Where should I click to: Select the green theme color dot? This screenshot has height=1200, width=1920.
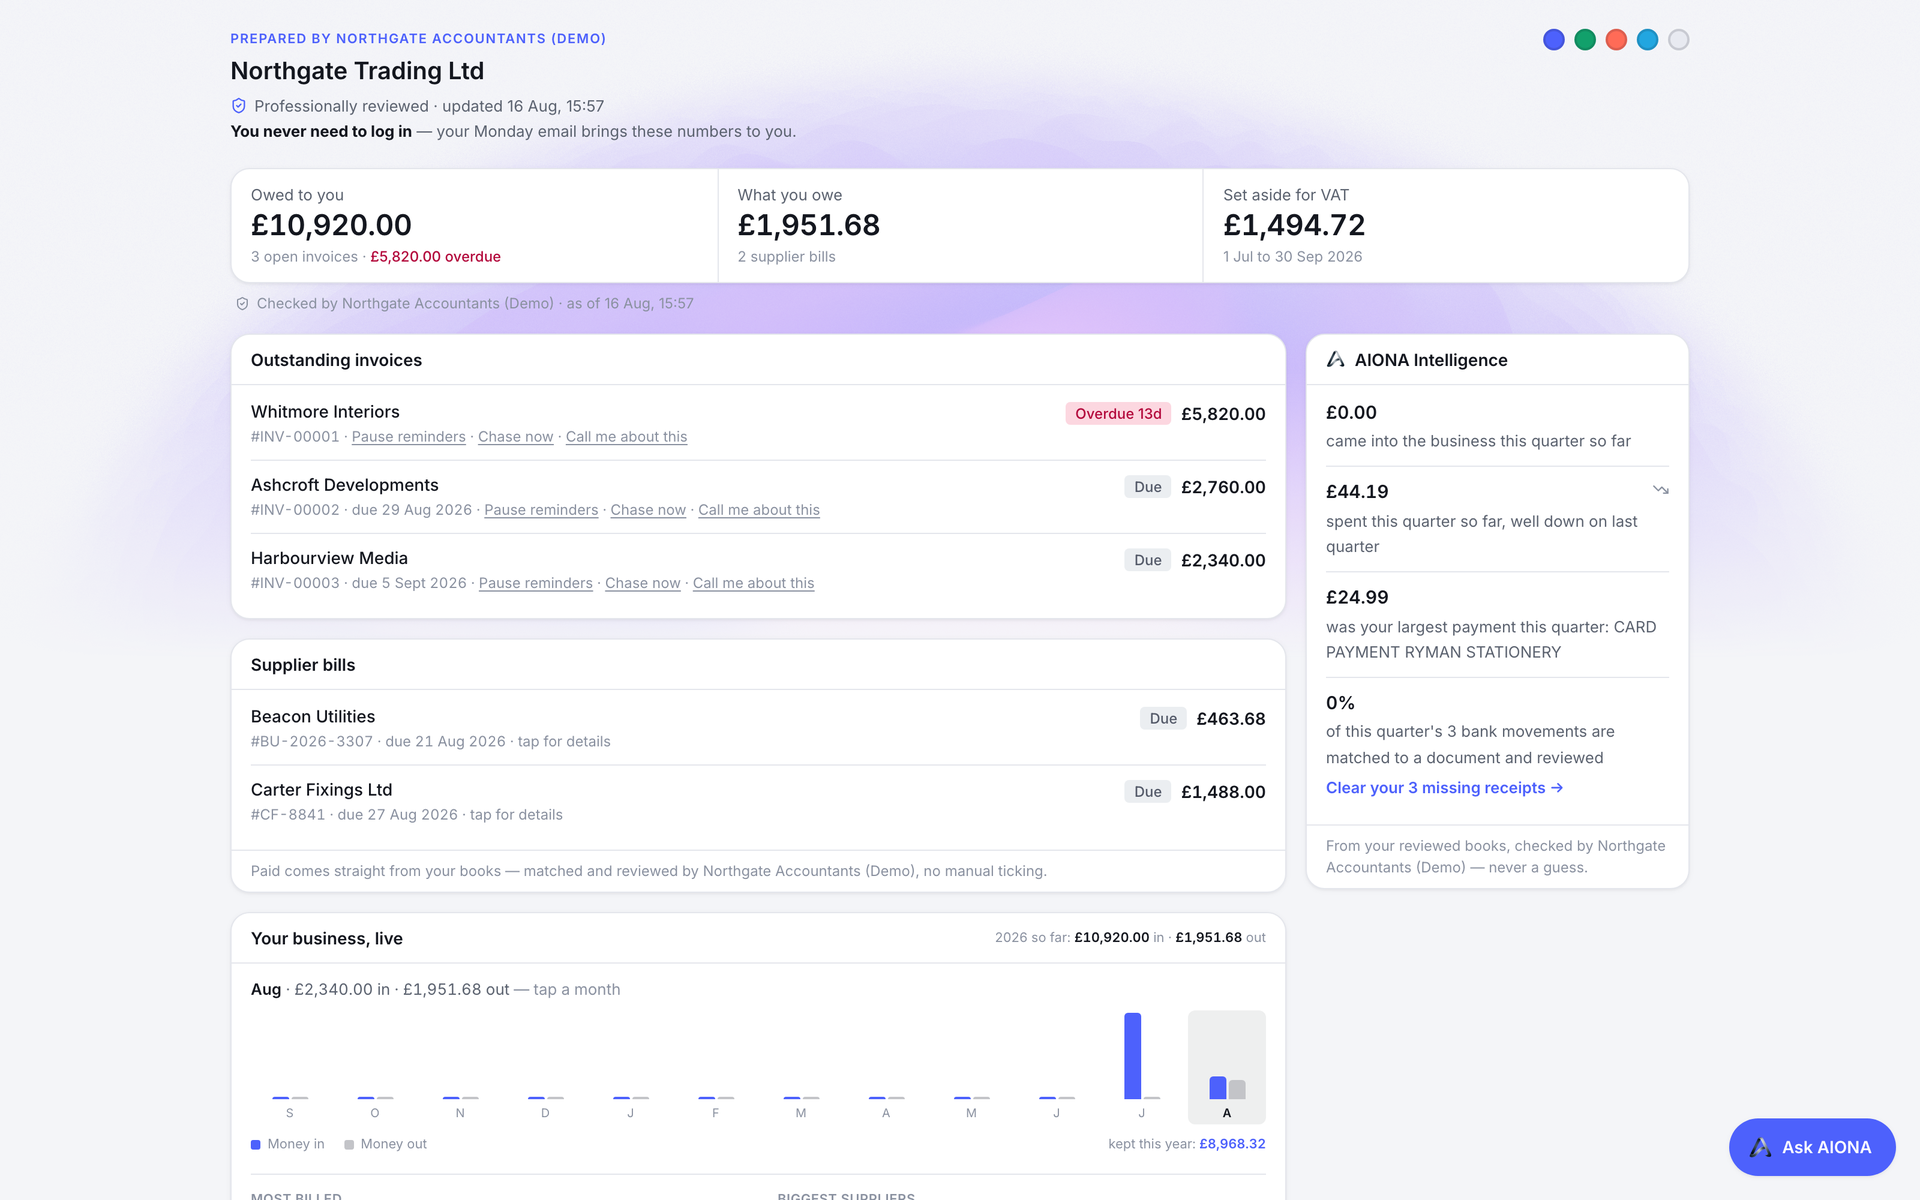[1584, 40]
